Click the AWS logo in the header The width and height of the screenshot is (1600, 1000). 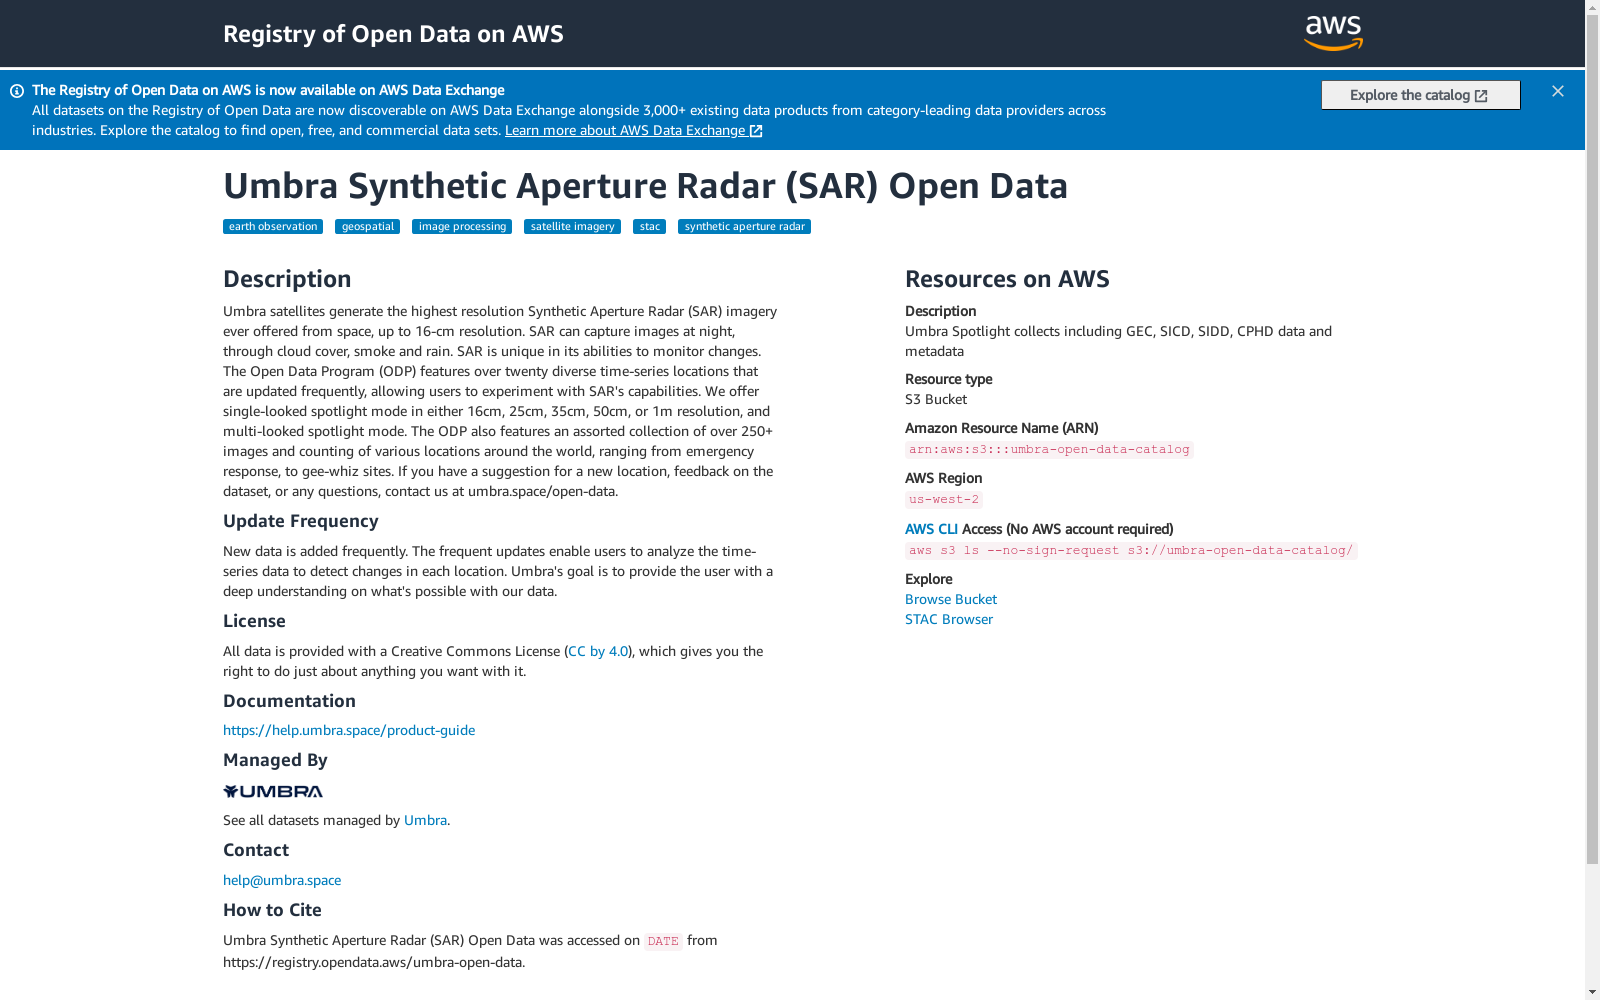tap(1334, 33)
